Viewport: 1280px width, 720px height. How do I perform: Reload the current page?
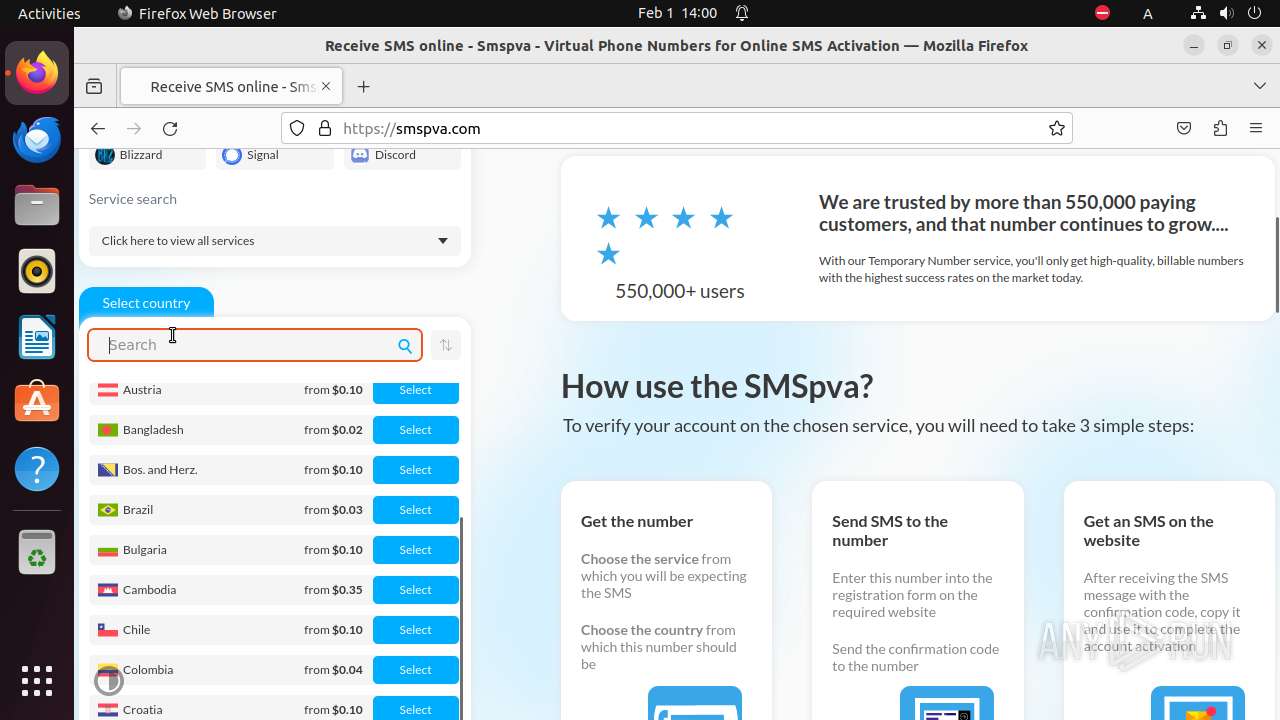170,128
